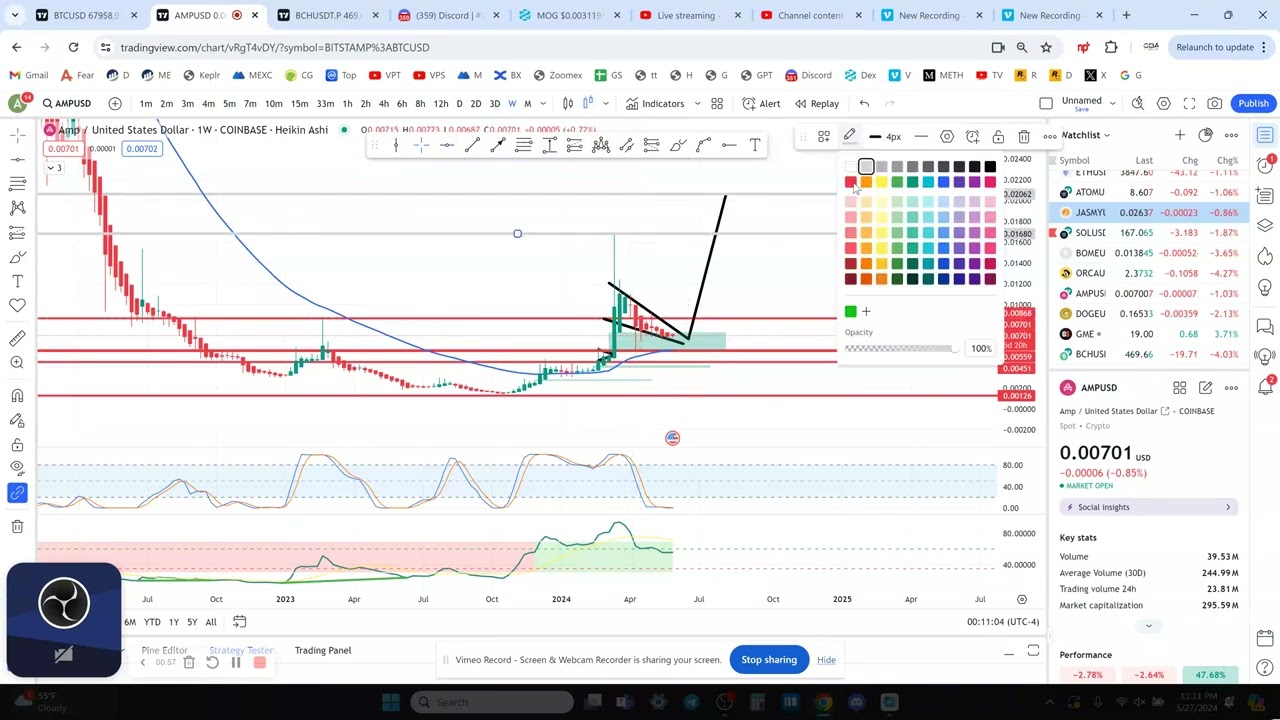Create an Alert from the top toolbar
This screenshot has height=720, width=1280.
click(762, 104)
